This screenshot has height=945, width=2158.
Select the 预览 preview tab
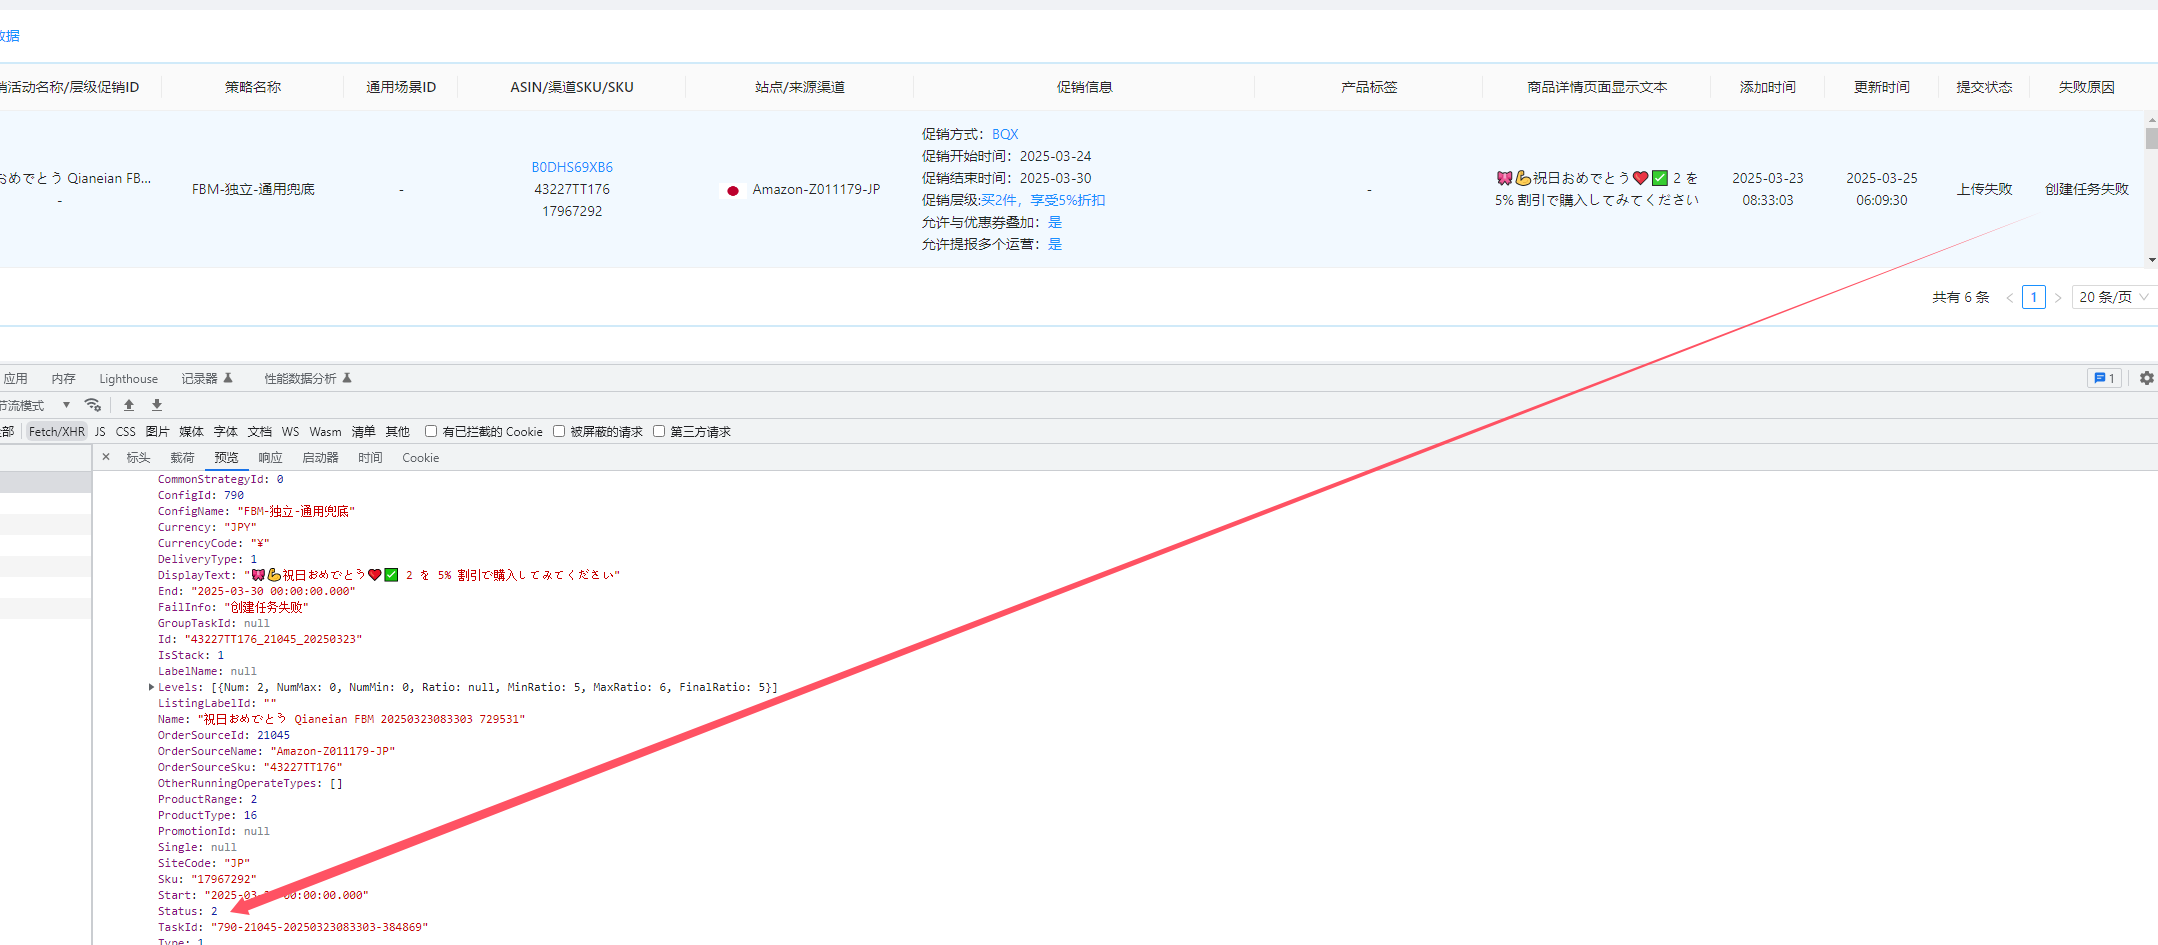tap(226, 458)
